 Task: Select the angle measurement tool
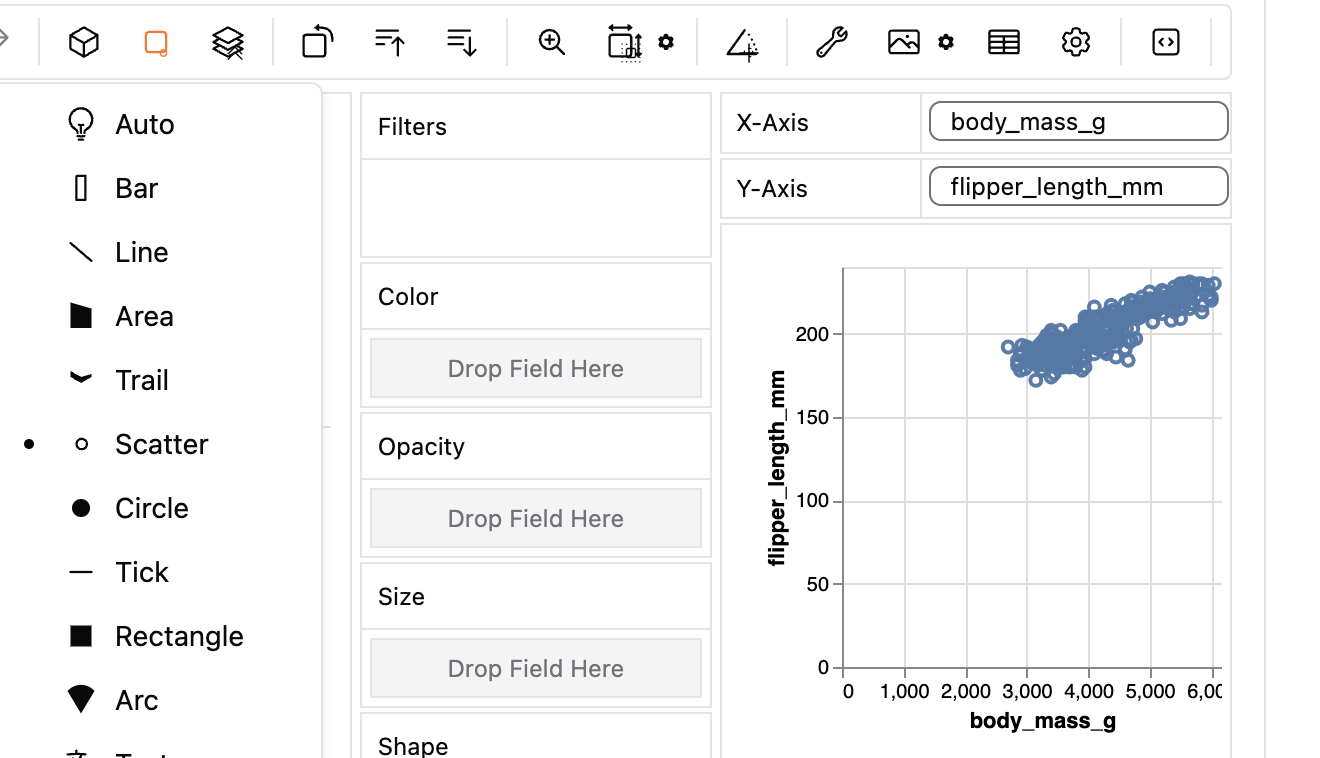click(x=741, y=43)
